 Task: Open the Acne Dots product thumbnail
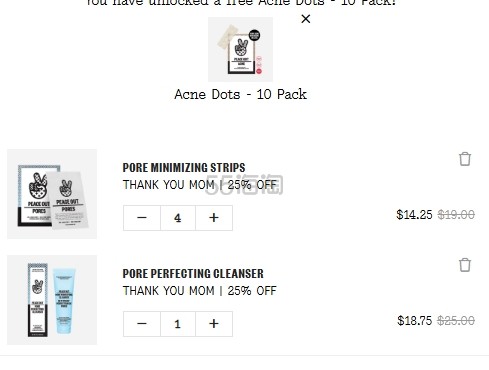pyautogui.click(x=240, y=49)
